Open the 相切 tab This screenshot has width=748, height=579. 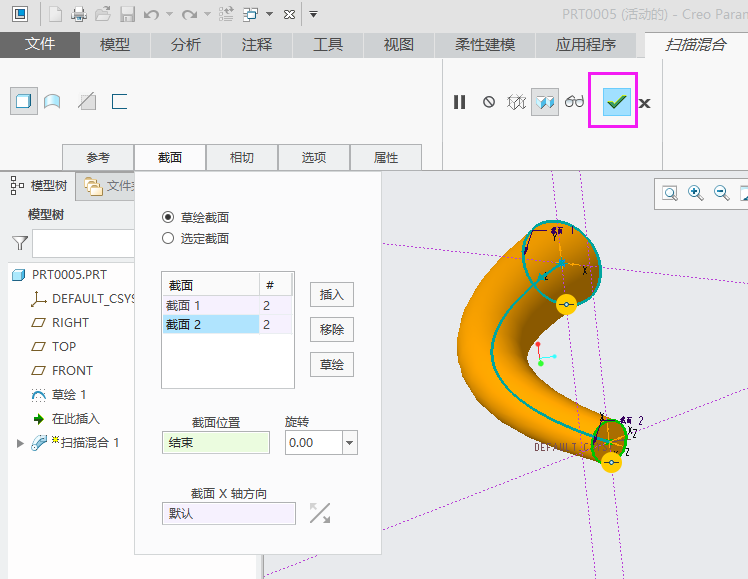coord(242,158)
